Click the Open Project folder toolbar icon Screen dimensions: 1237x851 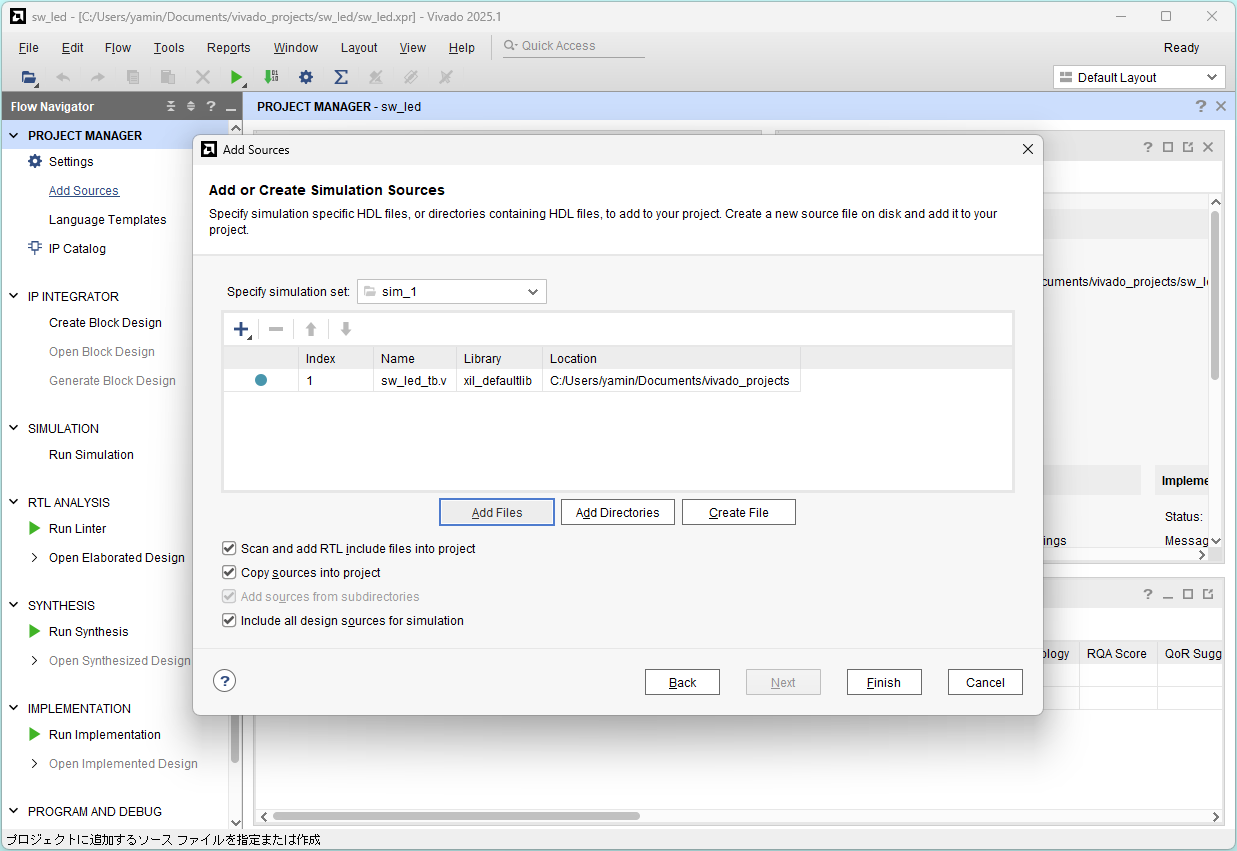click(29, 77)
